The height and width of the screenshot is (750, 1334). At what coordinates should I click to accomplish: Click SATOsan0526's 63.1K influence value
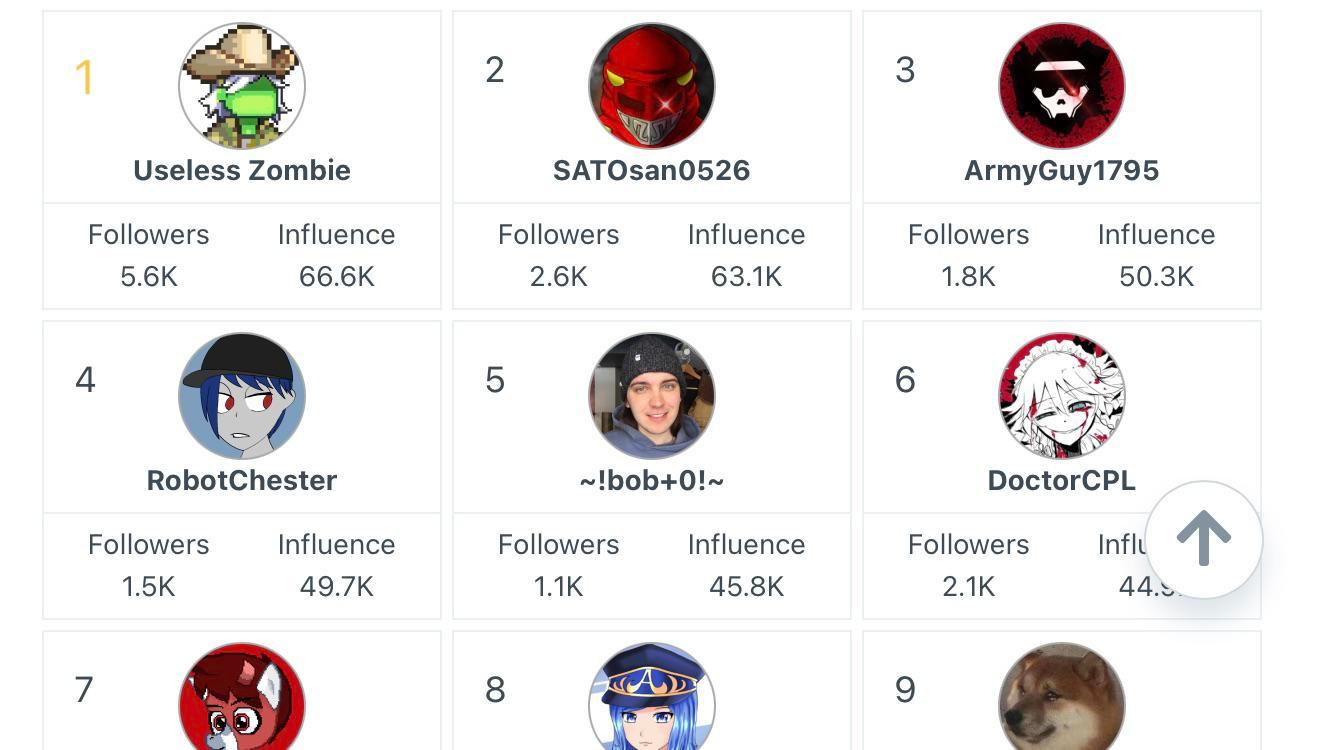point(746,276)
